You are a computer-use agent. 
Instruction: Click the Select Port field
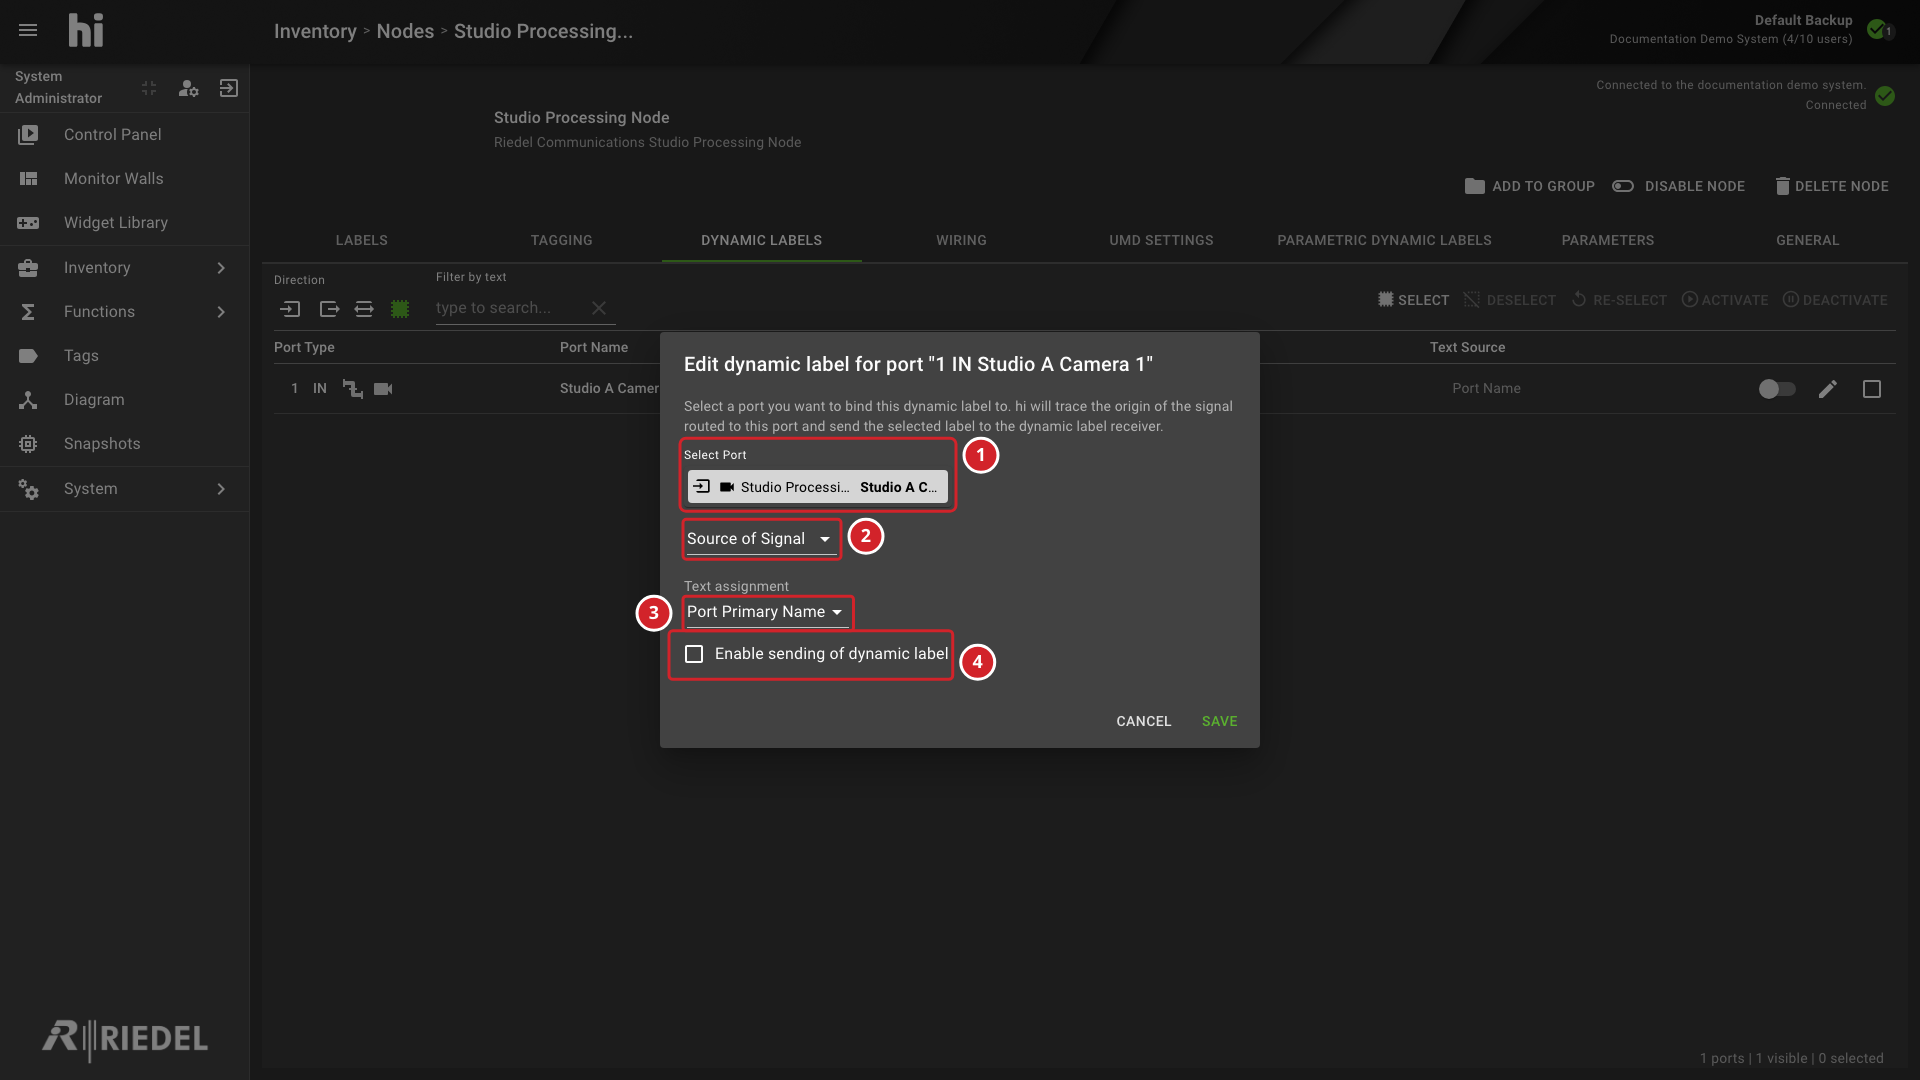pos(817,487)
